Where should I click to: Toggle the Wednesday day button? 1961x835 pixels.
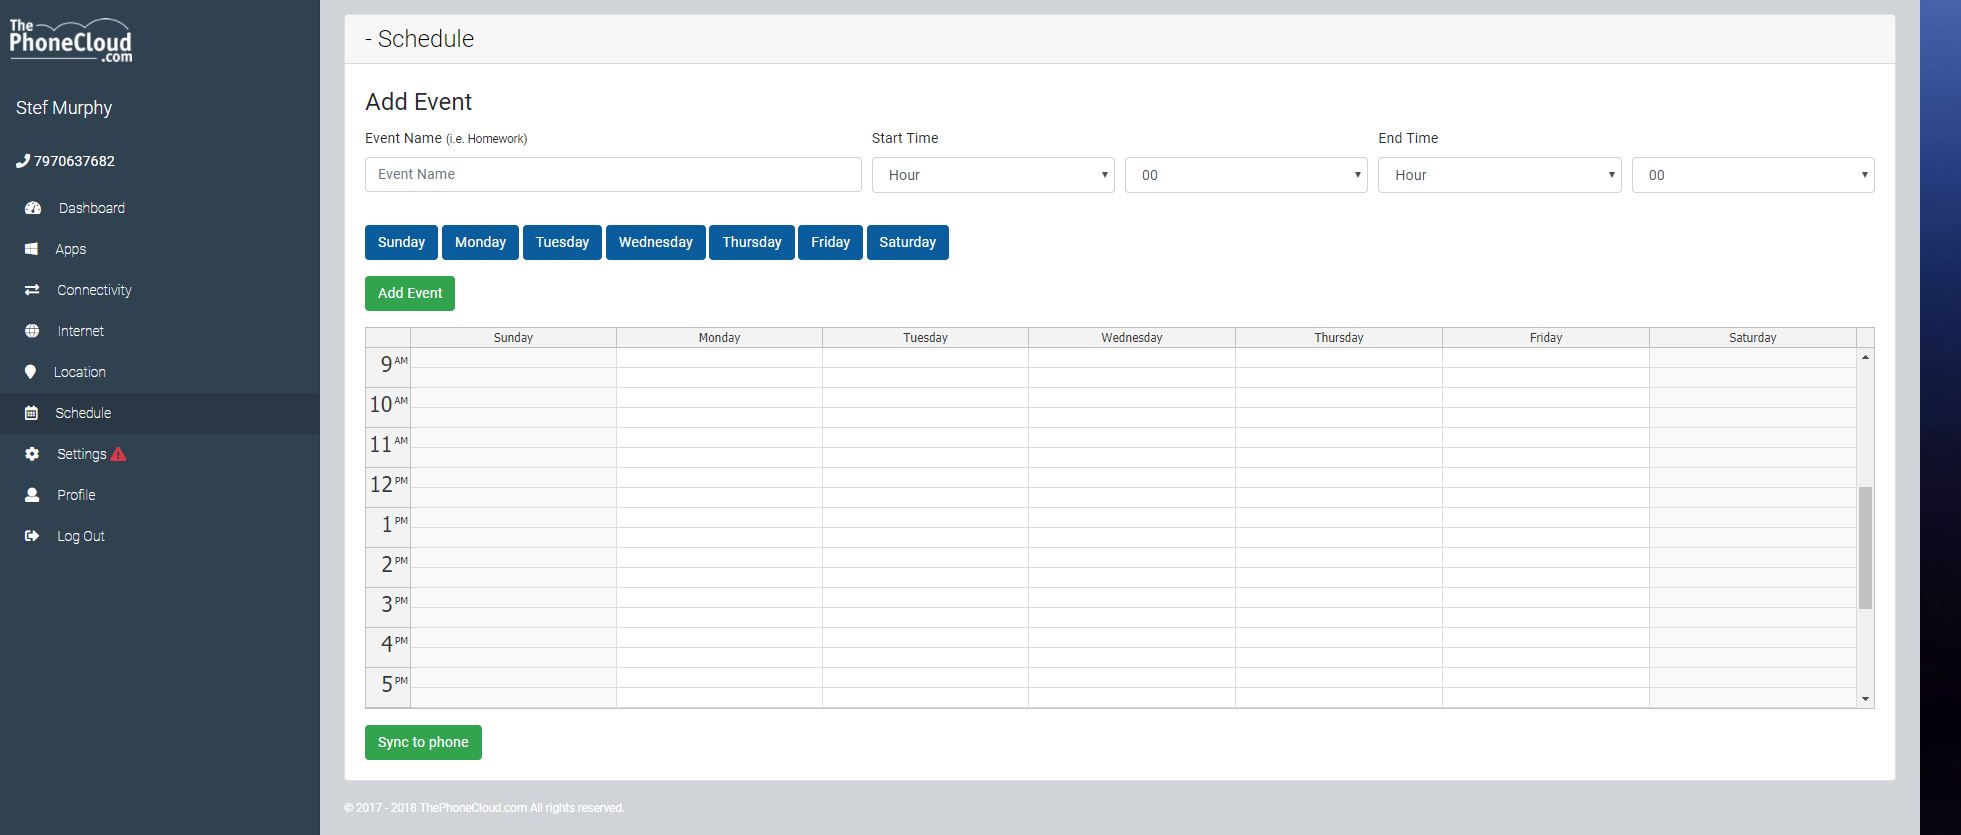(655, 242)
